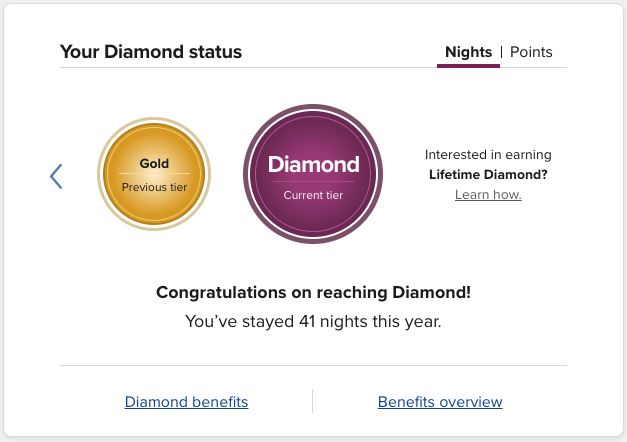The image size is (627, 442).
Task: Select the Gold previous tier badge
Action: pyautogui.click(x=154, y=175)
